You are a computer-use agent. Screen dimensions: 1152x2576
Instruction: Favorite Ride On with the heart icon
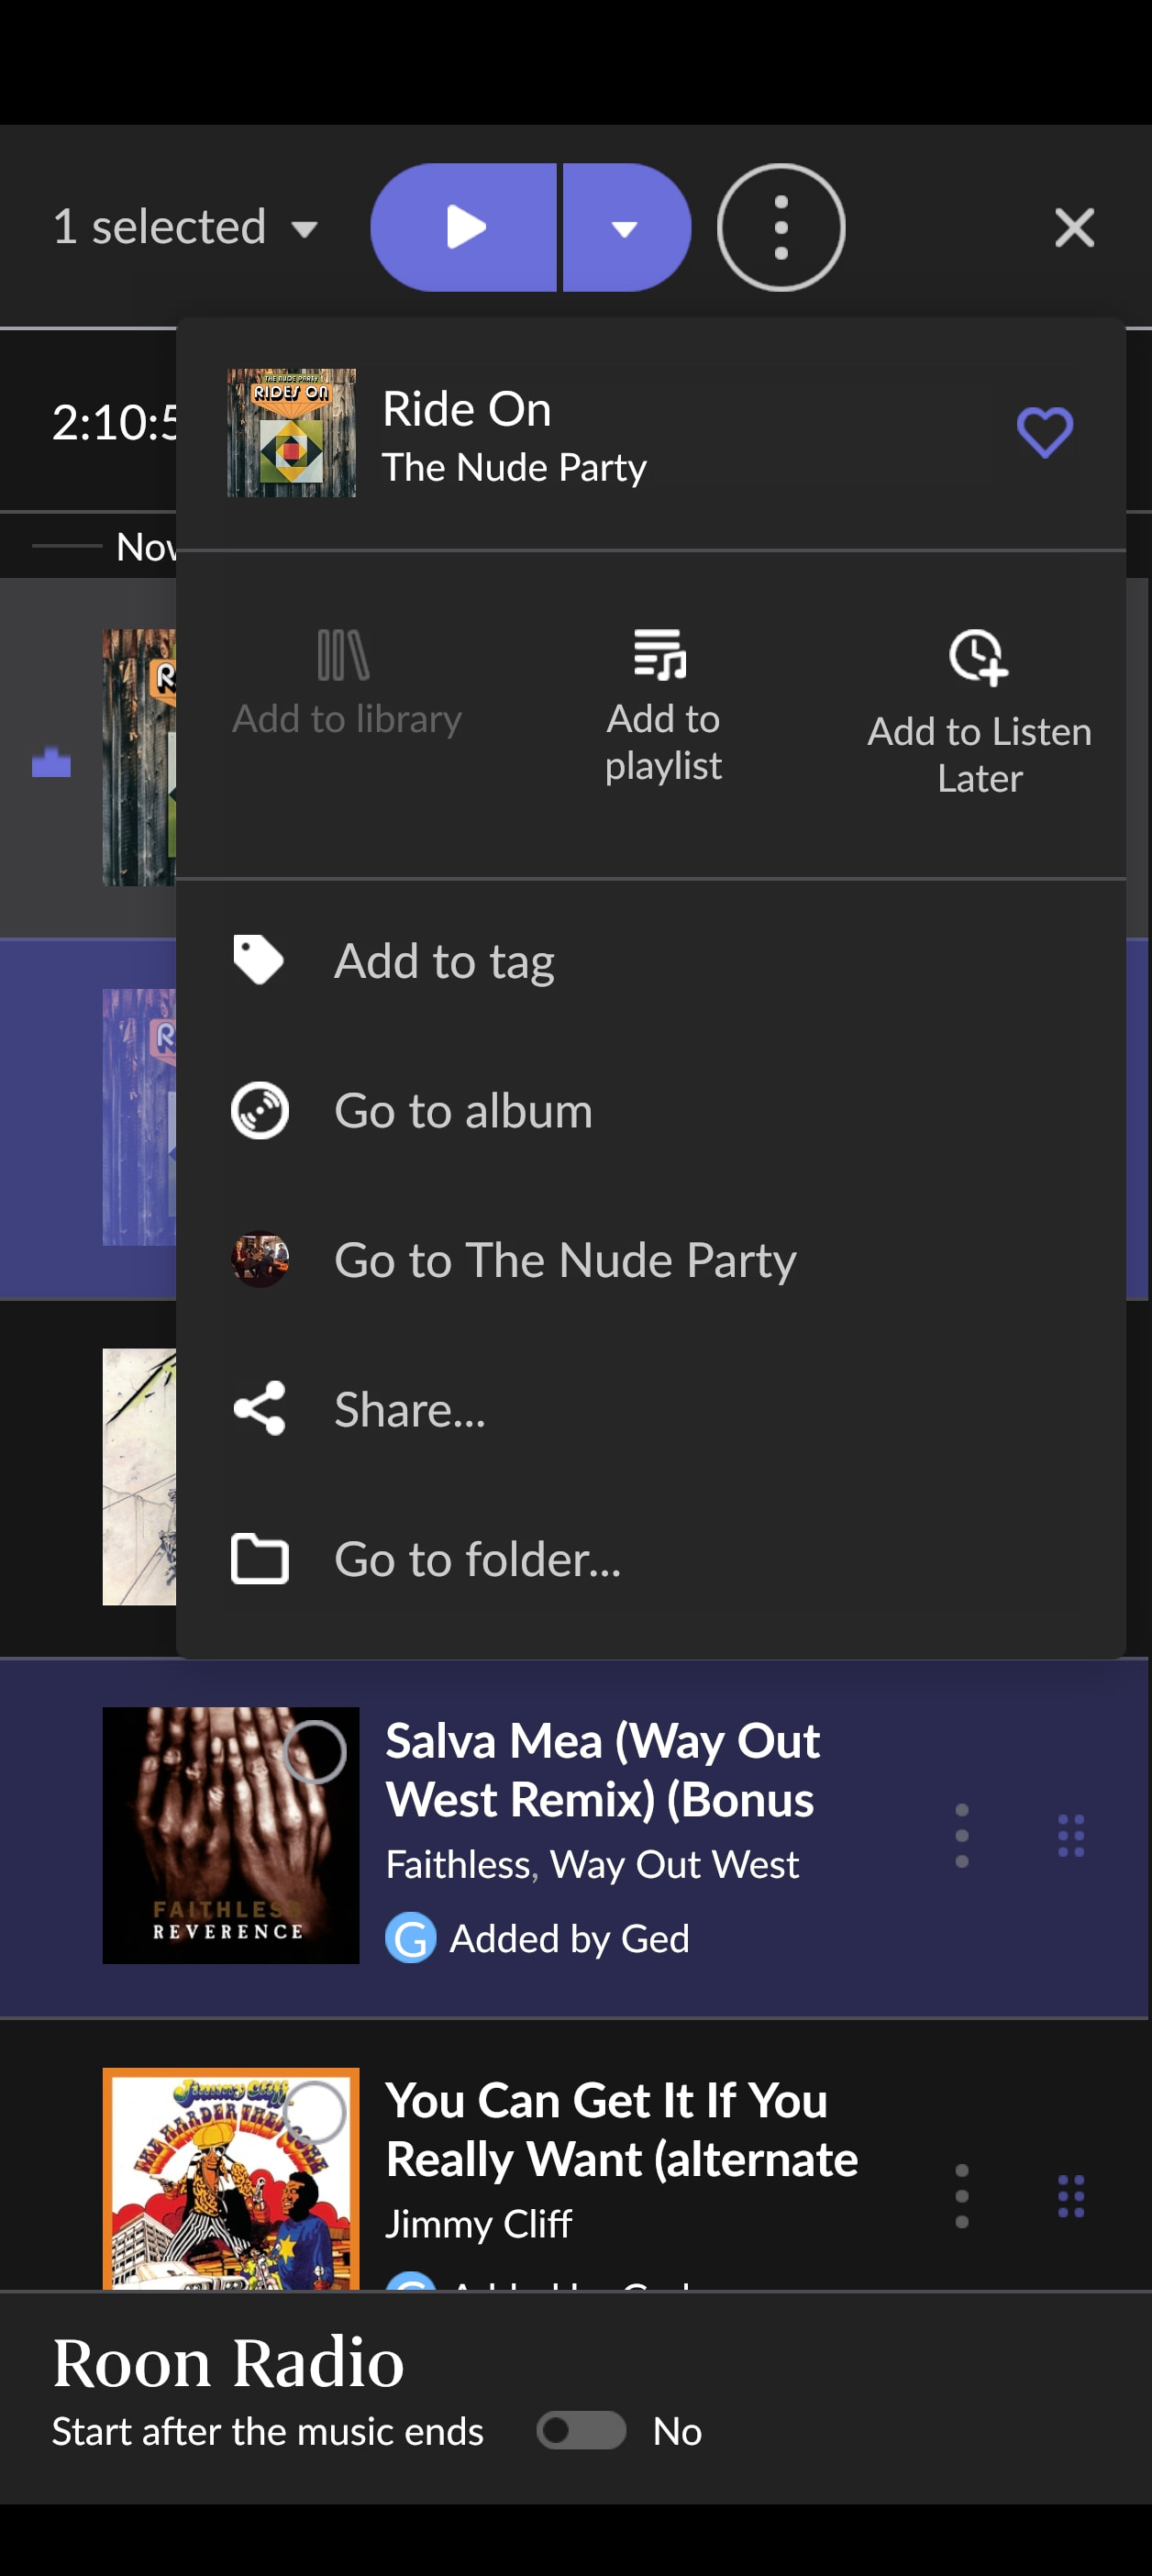coord(1044,432)
